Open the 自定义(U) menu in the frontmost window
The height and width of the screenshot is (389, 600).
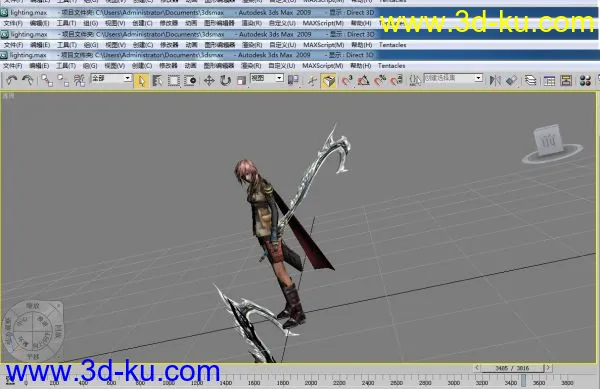click(x=282, y=66)
